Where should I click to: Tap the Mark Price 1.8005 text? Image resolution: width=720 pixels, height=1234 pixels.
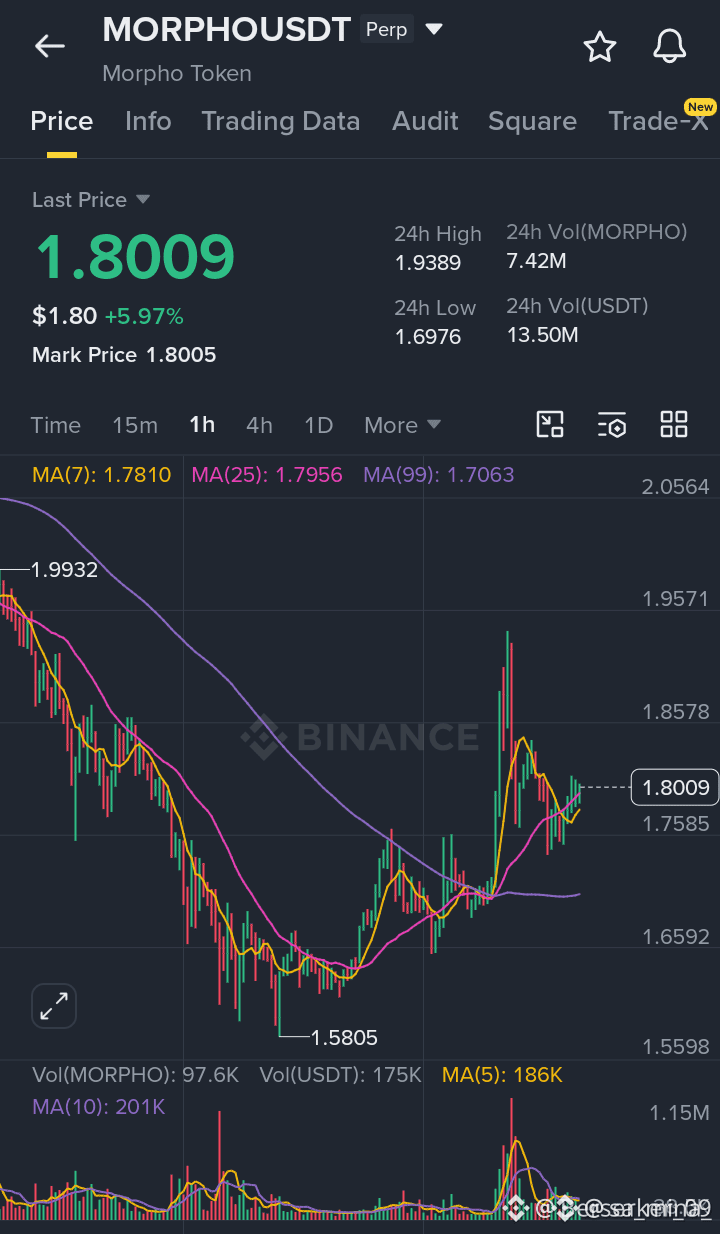(124, 355)
